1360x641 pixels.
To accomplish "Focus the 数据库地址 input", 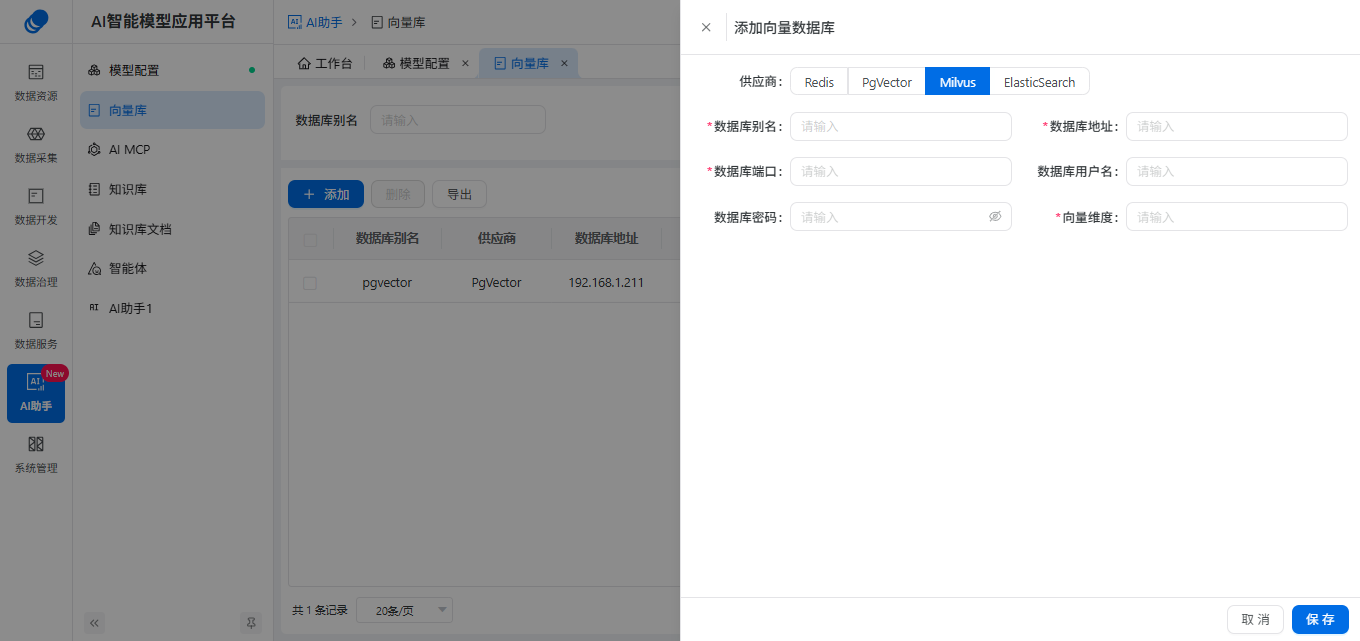I will point(1237,126).
